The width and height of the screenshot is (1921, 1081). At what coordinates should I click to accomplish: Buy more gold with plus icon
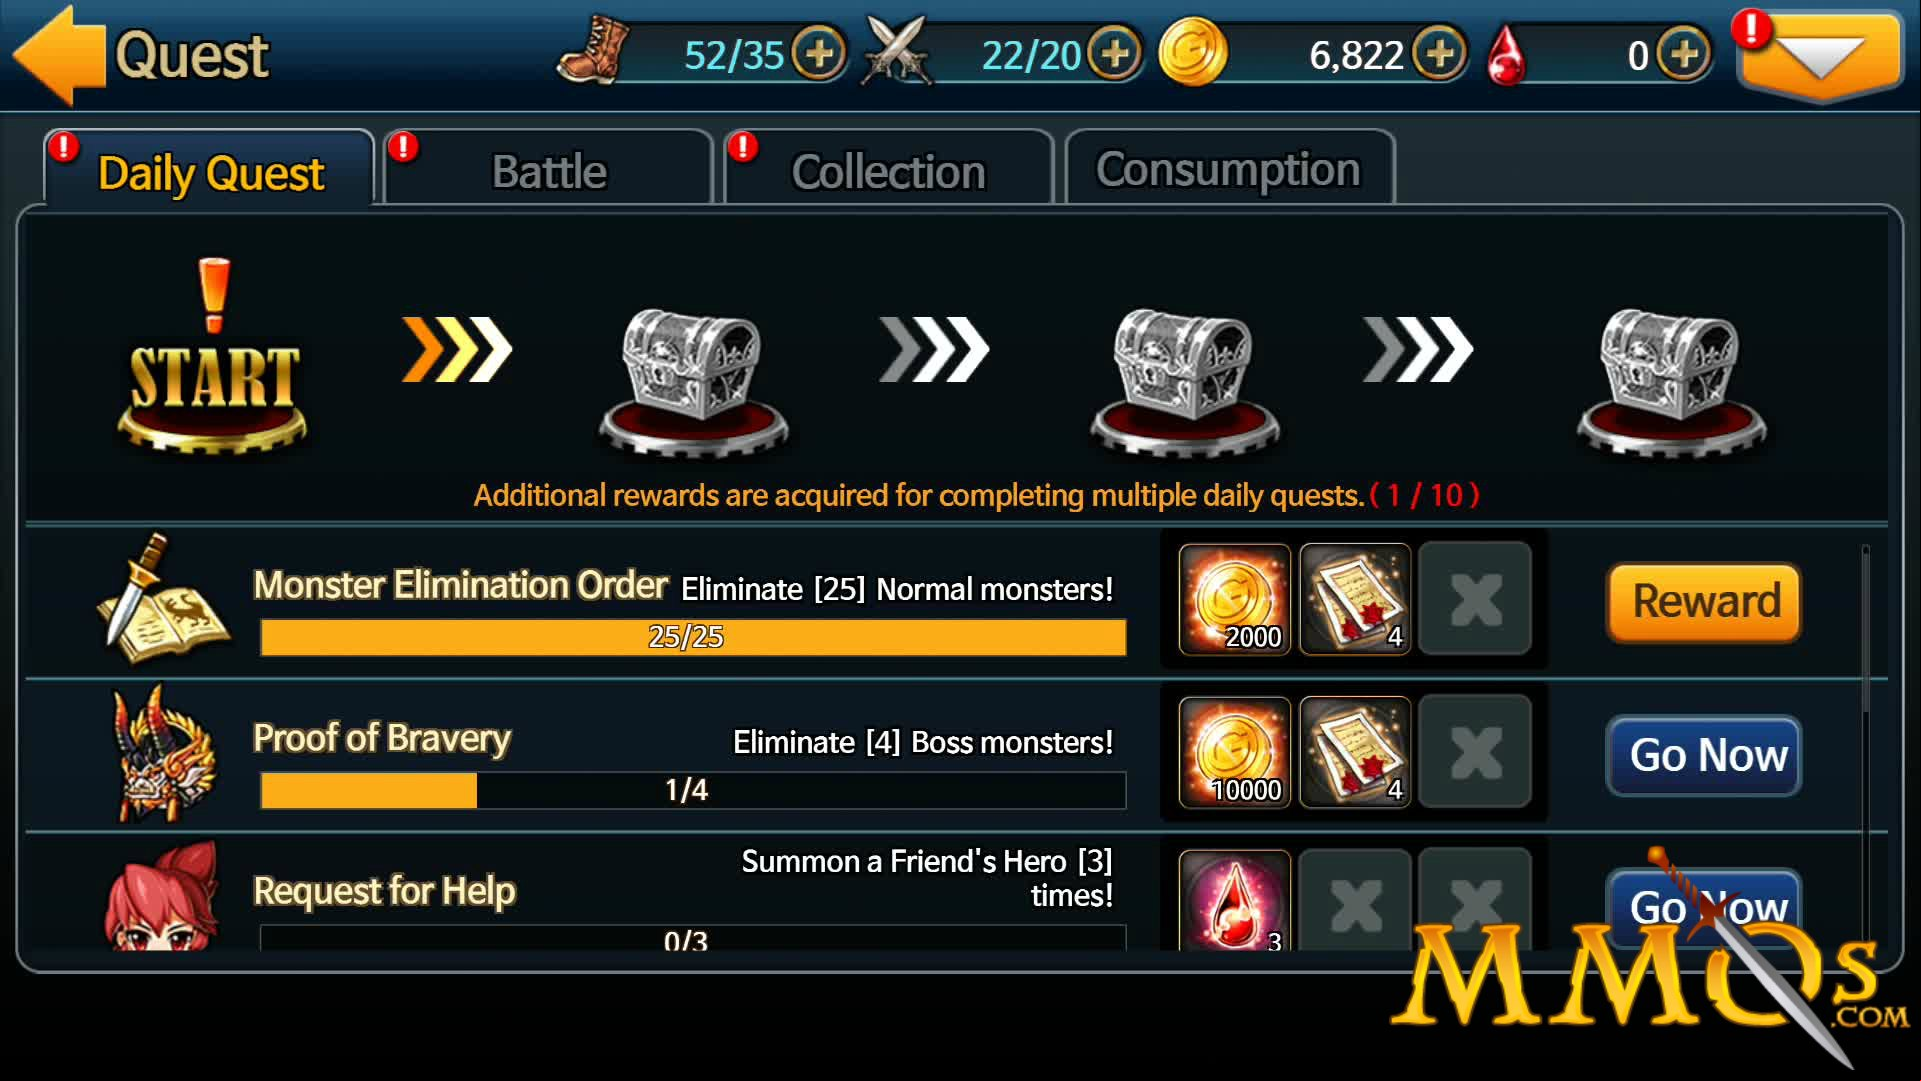[x=1440, y=53]
